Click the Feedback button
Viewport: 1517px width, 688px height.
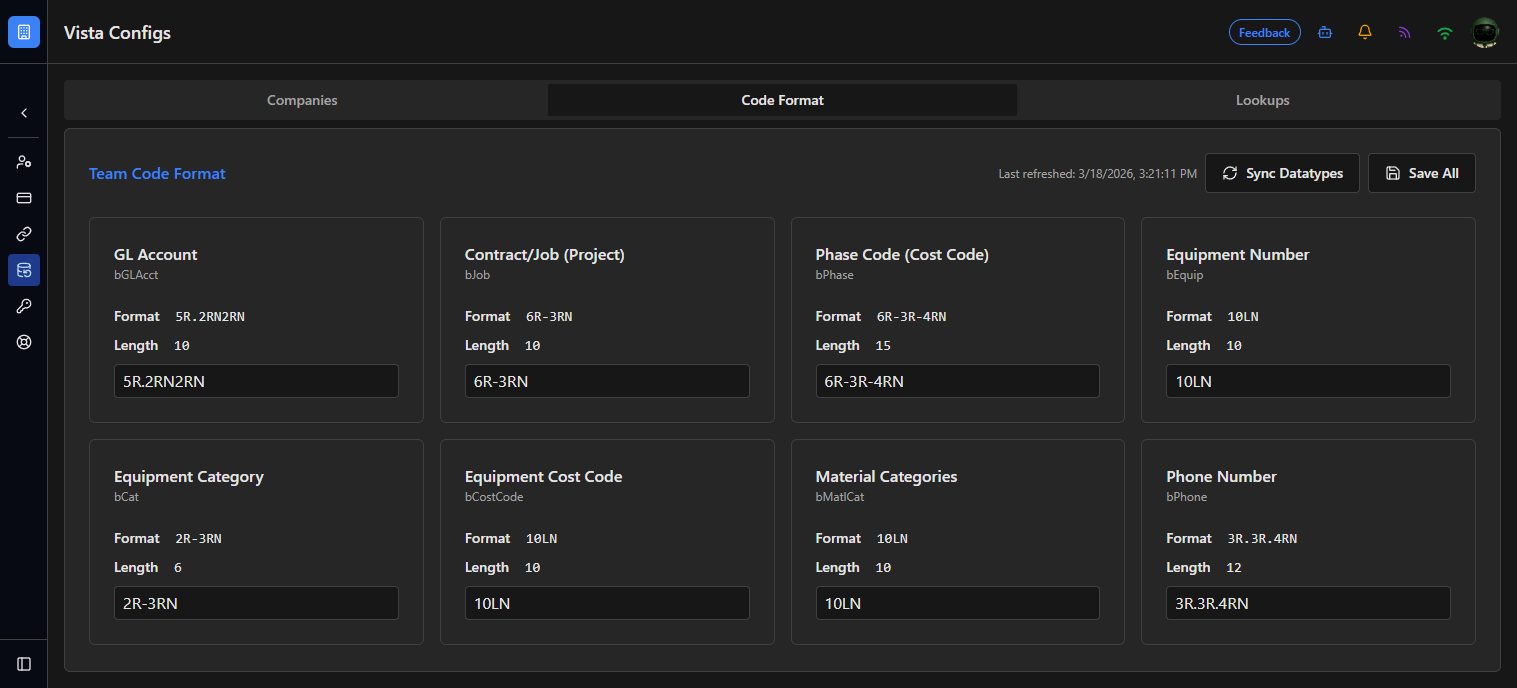pos(1265,32)
